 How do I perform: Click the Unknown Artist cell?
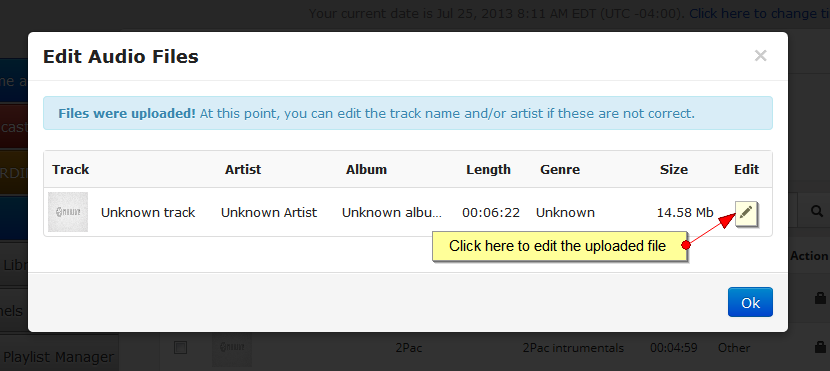click(x=269, y=213)
